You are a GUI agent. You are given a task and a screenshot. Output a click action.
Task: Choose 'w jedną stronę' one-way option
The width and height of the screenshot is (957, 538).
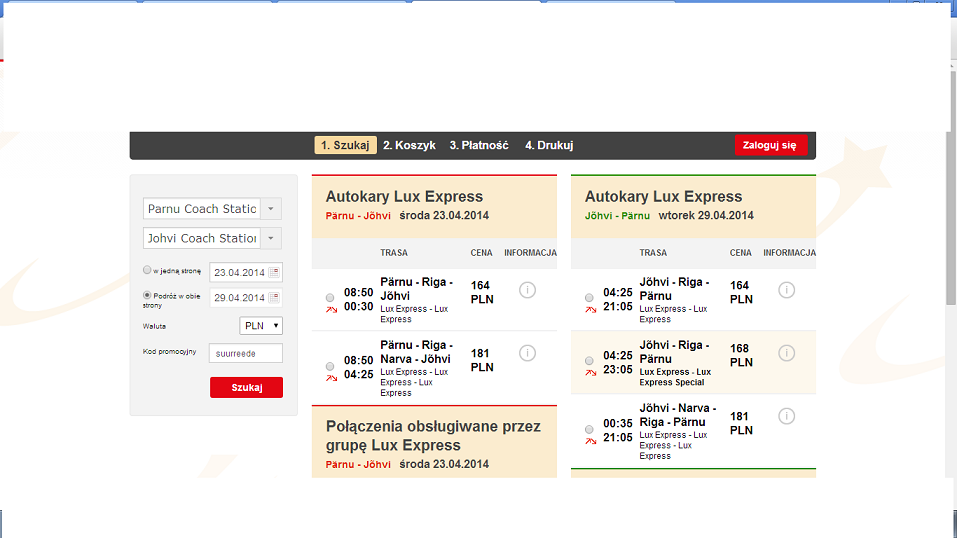147,270
